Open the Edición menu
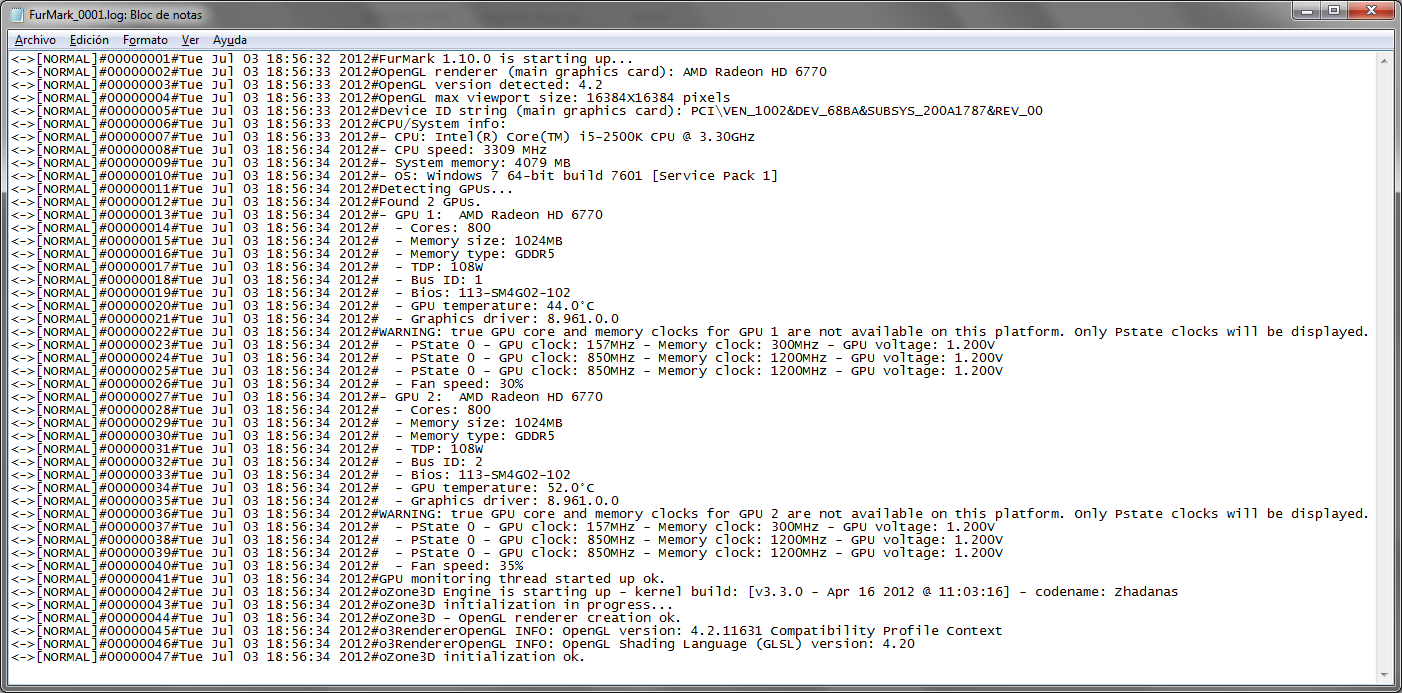This screenshot has width=1402, height=693. [x=89, y=40]
